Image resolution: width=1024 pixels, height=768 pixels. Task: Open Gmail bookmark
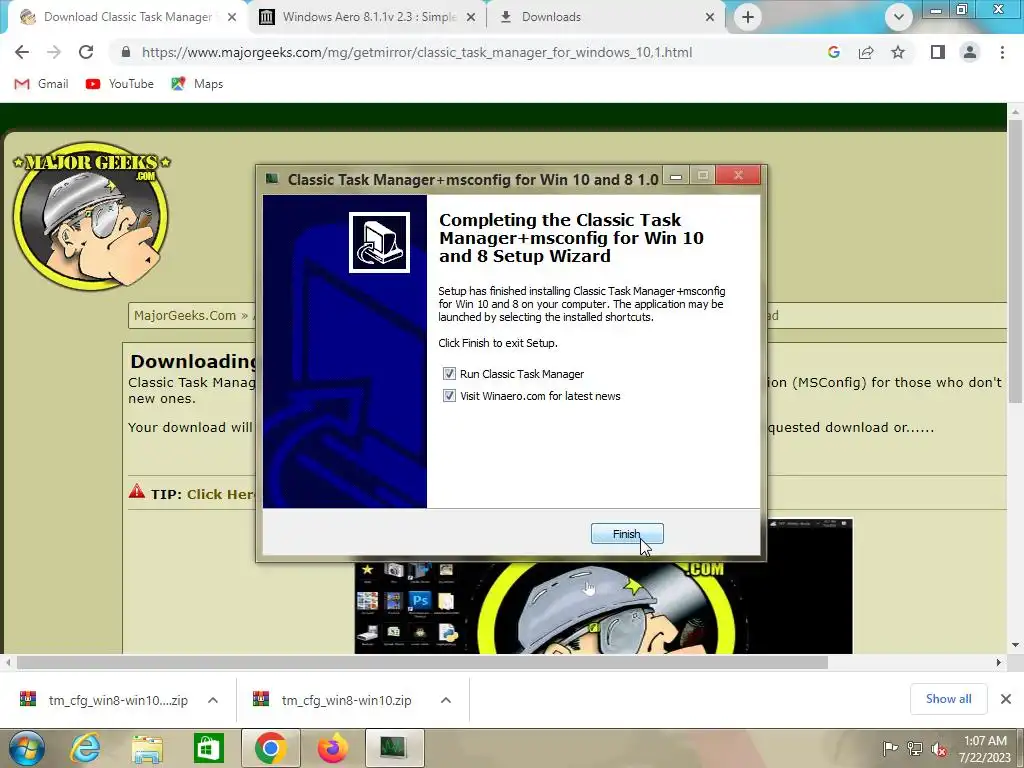pyautogui.click(x=41, y=84)
